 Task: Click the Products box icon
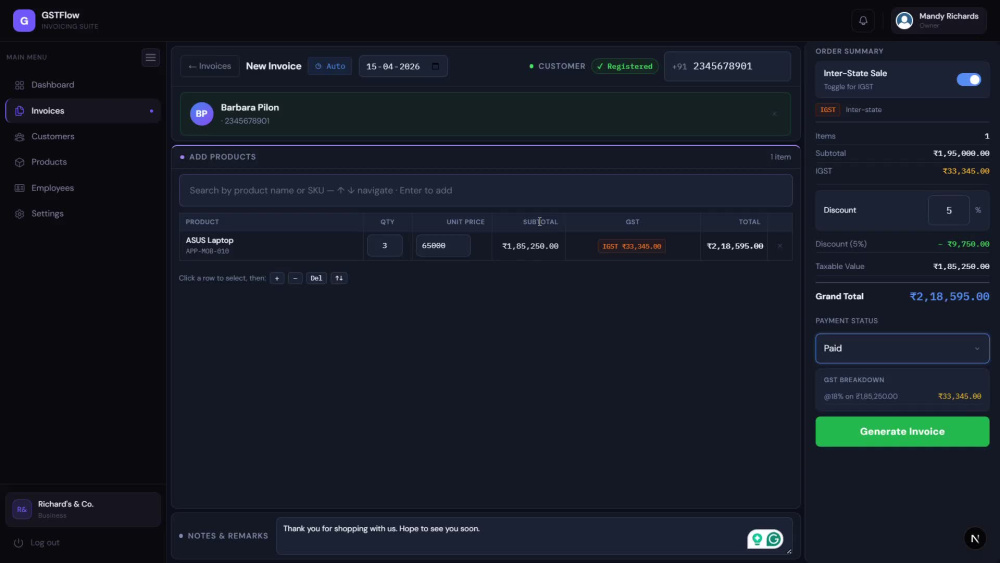coord(19,162)
